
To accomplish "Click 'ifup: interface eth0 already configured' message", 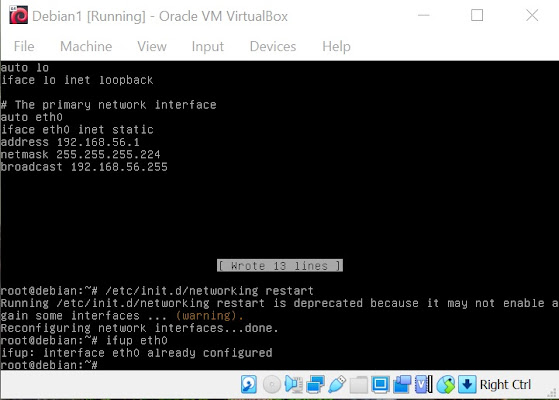I will [x=136, y=353].
